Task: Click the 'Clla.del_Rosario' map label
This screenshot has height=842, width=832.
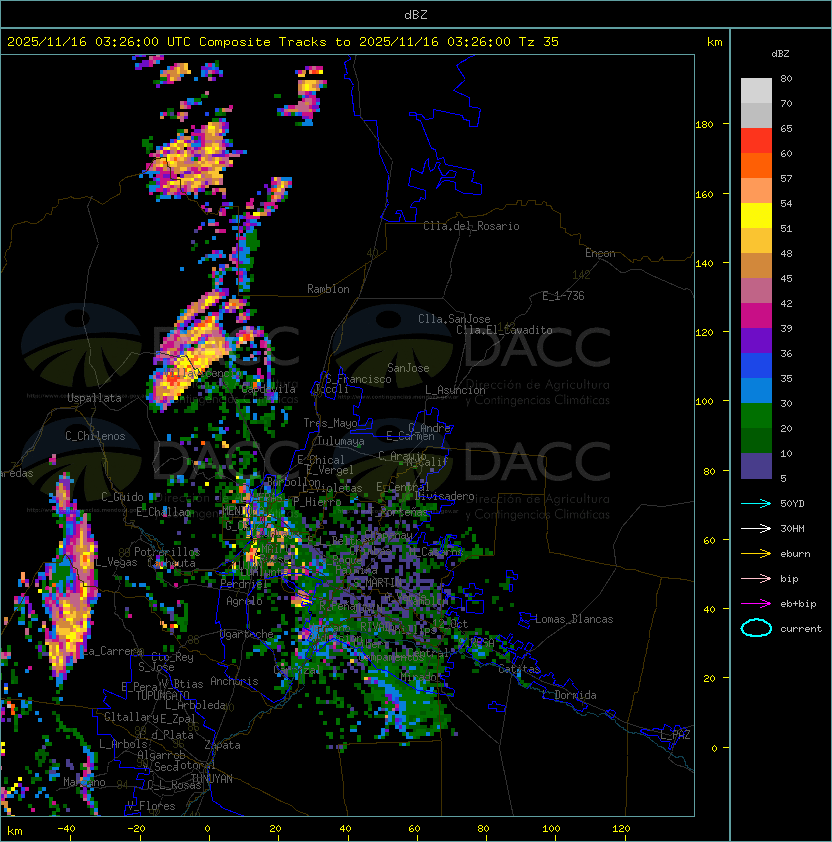Action: coord(471,226)
